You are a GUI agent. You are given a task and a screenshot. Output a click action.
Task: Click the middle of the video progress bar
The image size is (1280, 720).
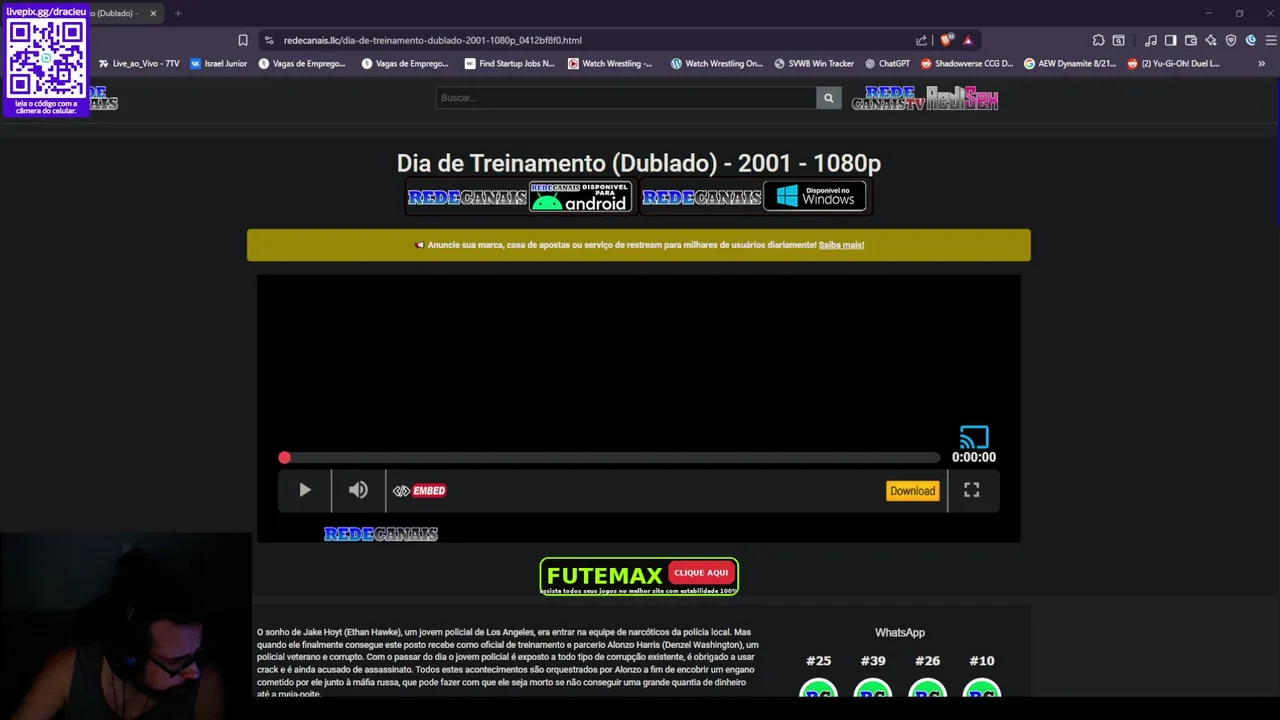(610, 457)
